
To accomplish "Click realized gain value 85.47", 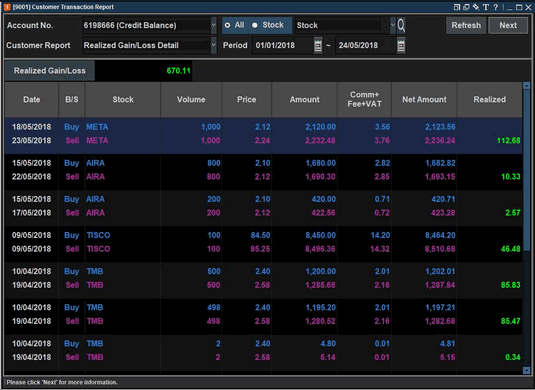I will [x=510, y=321].
